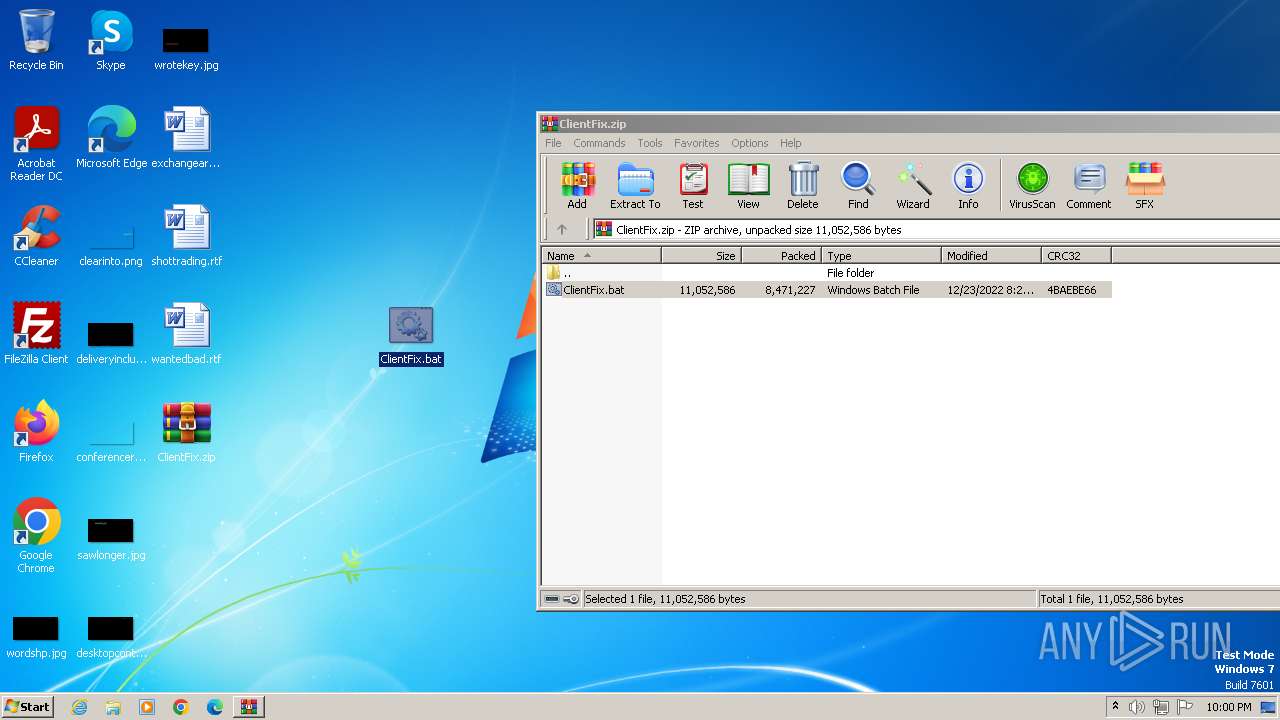Sort by the Packed column header
The image size is (1280, 720).
(781, 256)
